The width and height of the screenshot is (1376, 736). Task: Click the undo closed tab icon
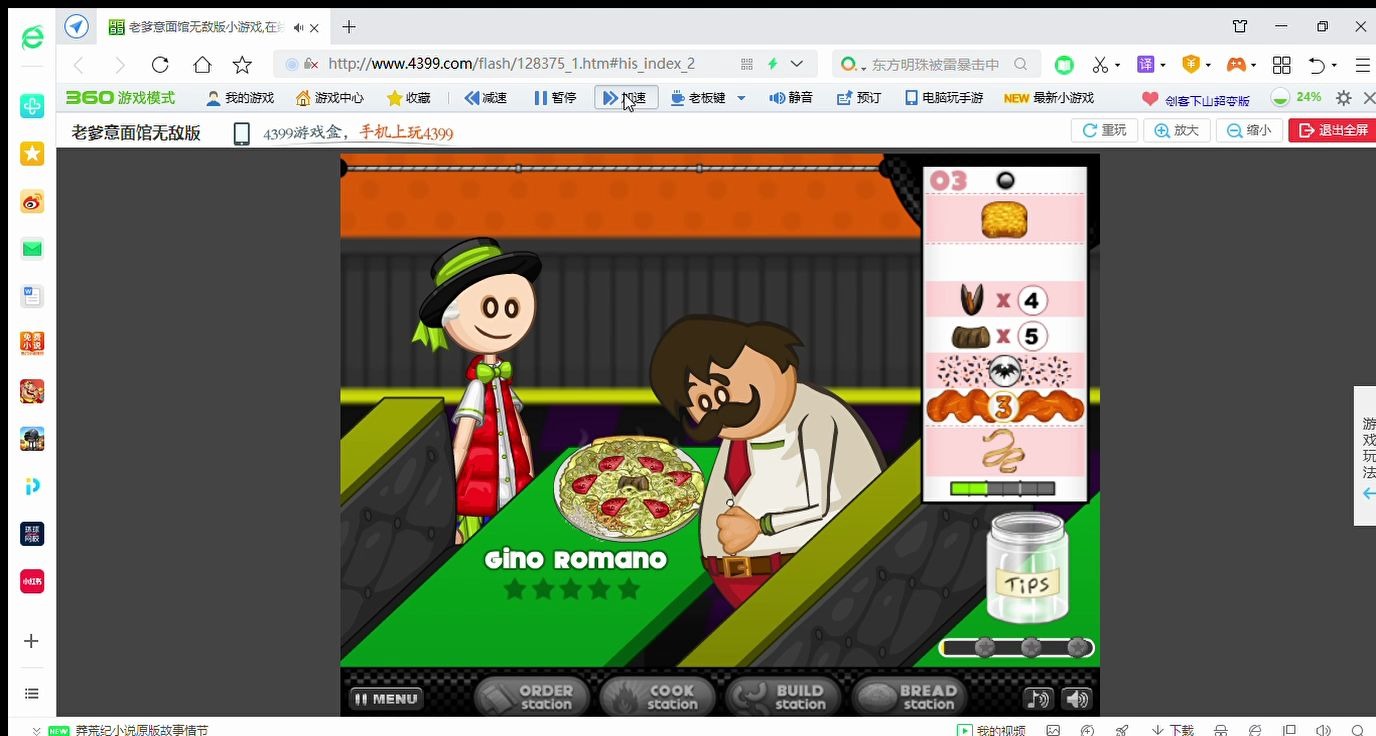coord(1317,65)
